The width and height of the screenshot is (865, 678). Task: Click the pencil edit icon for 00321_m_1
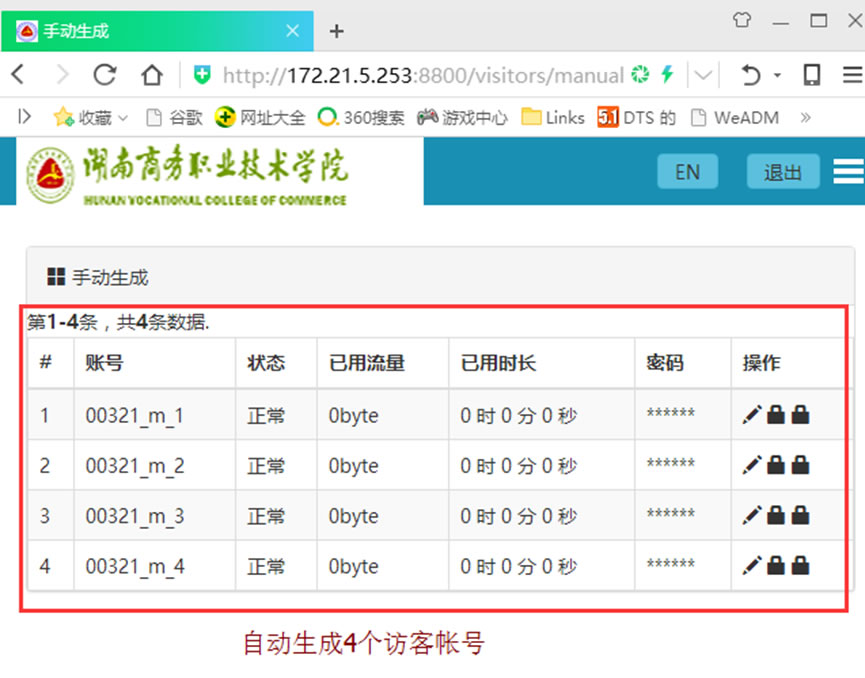click(752, 415)
